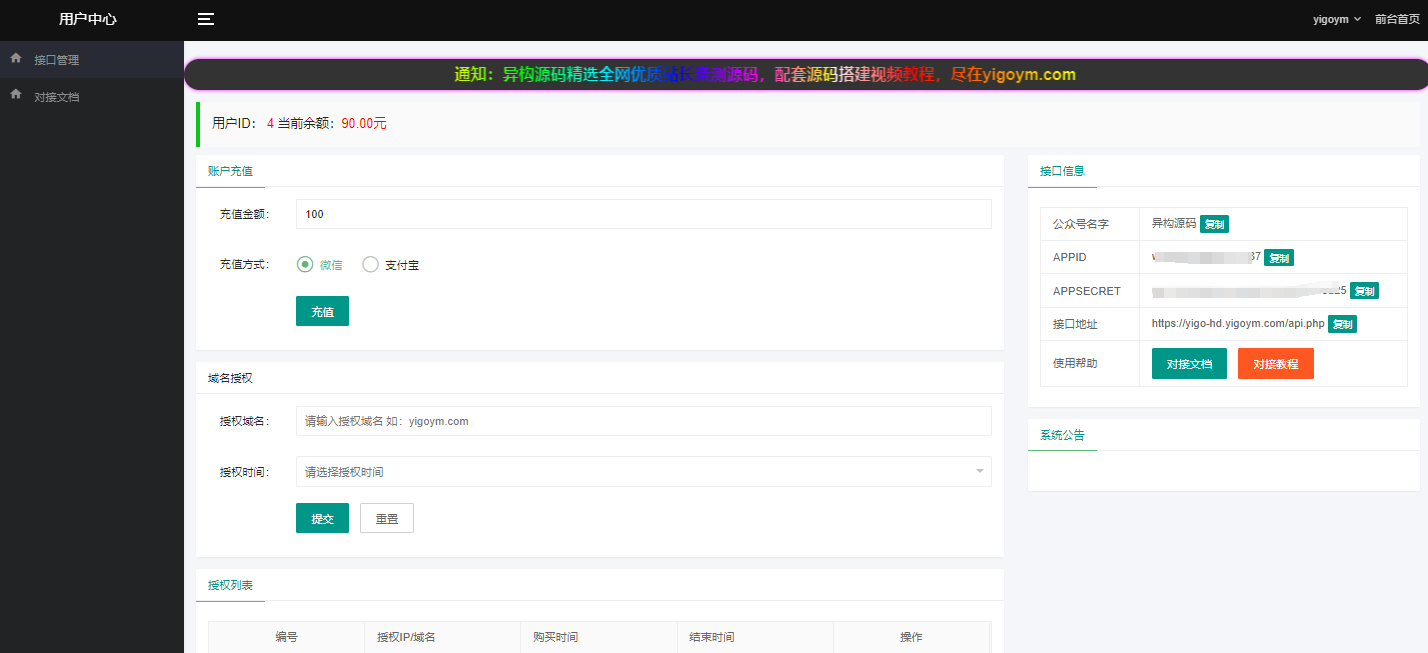Copy the 接口地址 API URL

pyautogui.click(x=1342, y=324)
